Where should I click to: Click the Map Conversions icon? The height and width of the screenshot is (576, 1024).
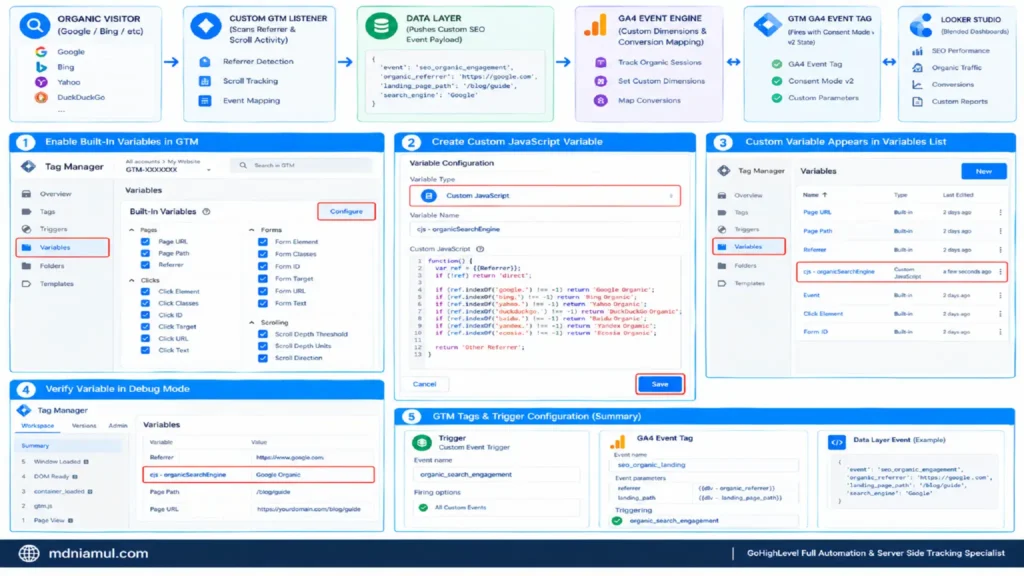point(601,101)
